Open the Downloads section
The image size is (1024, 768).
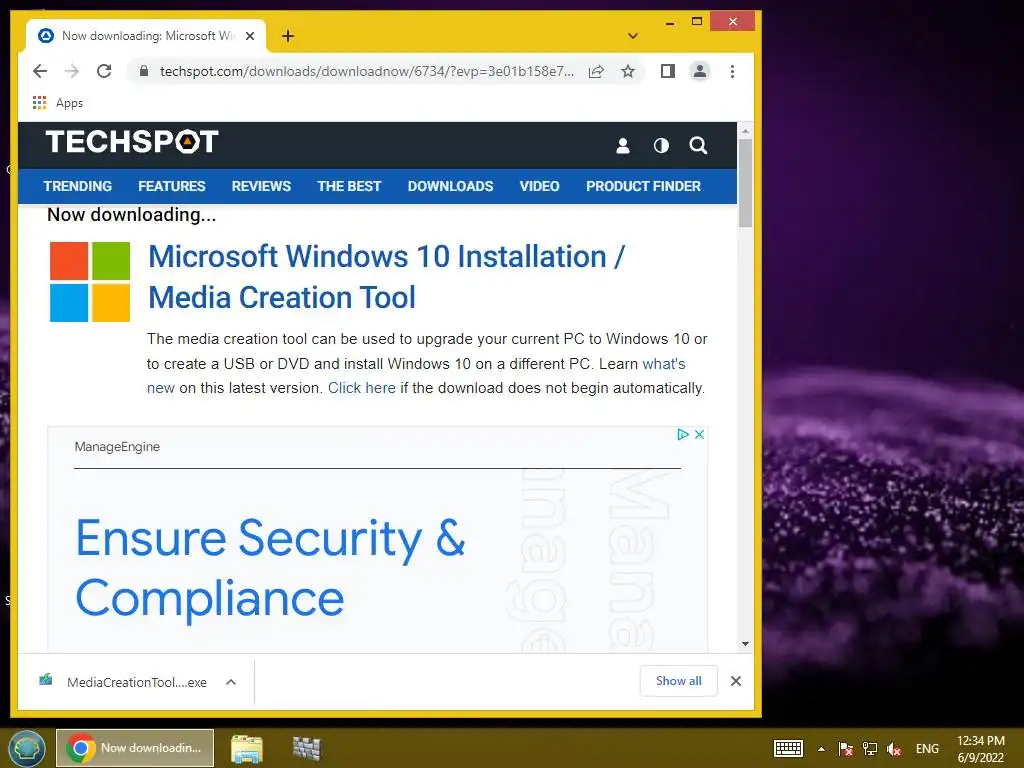tap(451, 186)
